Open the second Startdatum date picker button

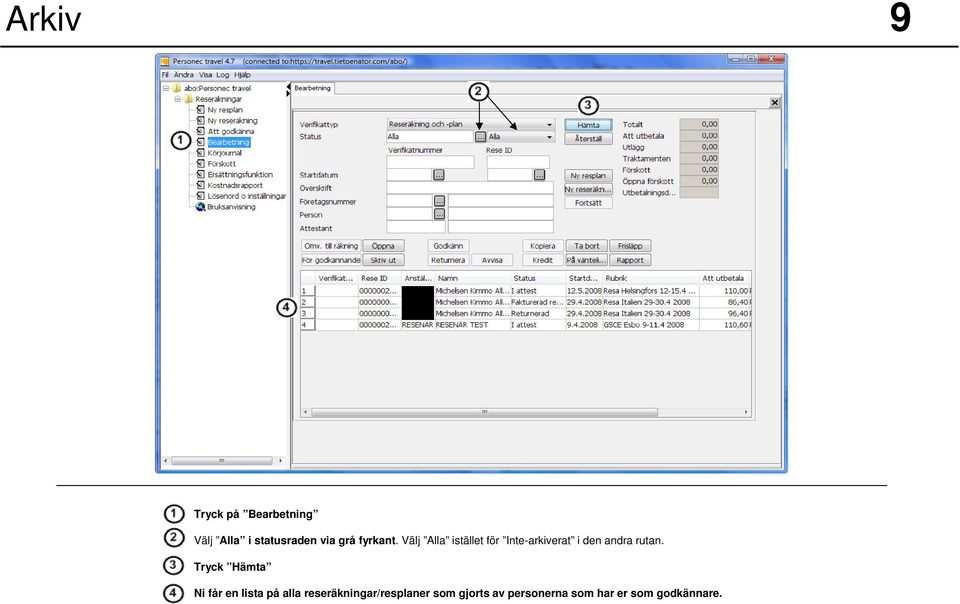tap(539, 175)
